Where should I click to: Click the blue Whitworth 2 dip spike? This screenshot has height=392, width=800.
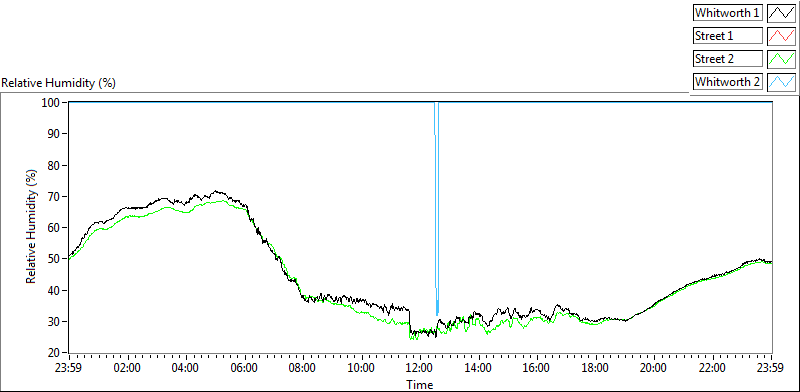click(x=436, y=209)
